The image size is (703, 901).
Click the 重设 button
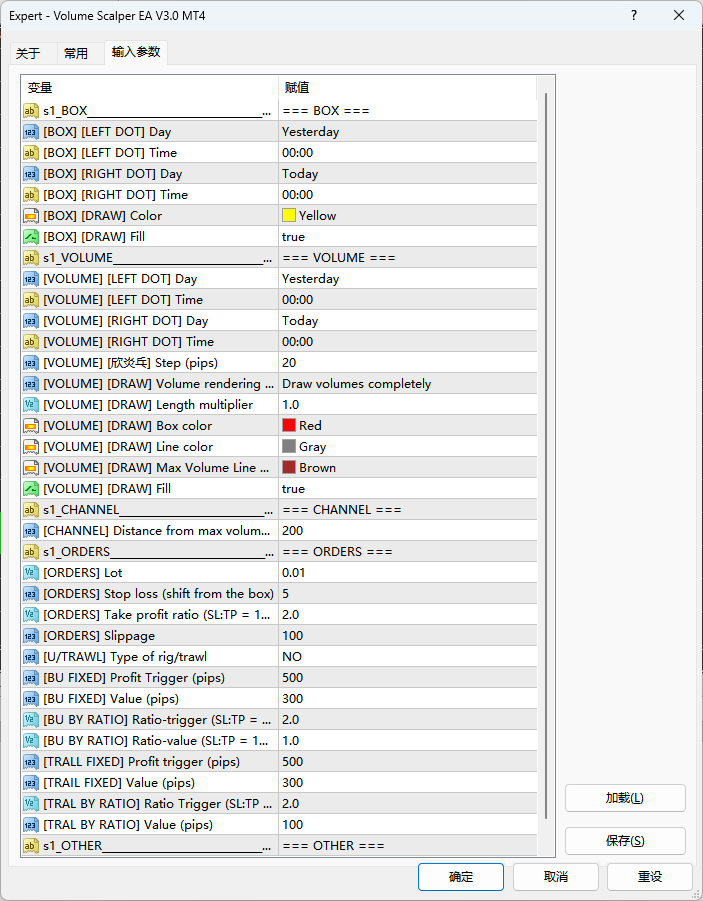tap(650, 877)
